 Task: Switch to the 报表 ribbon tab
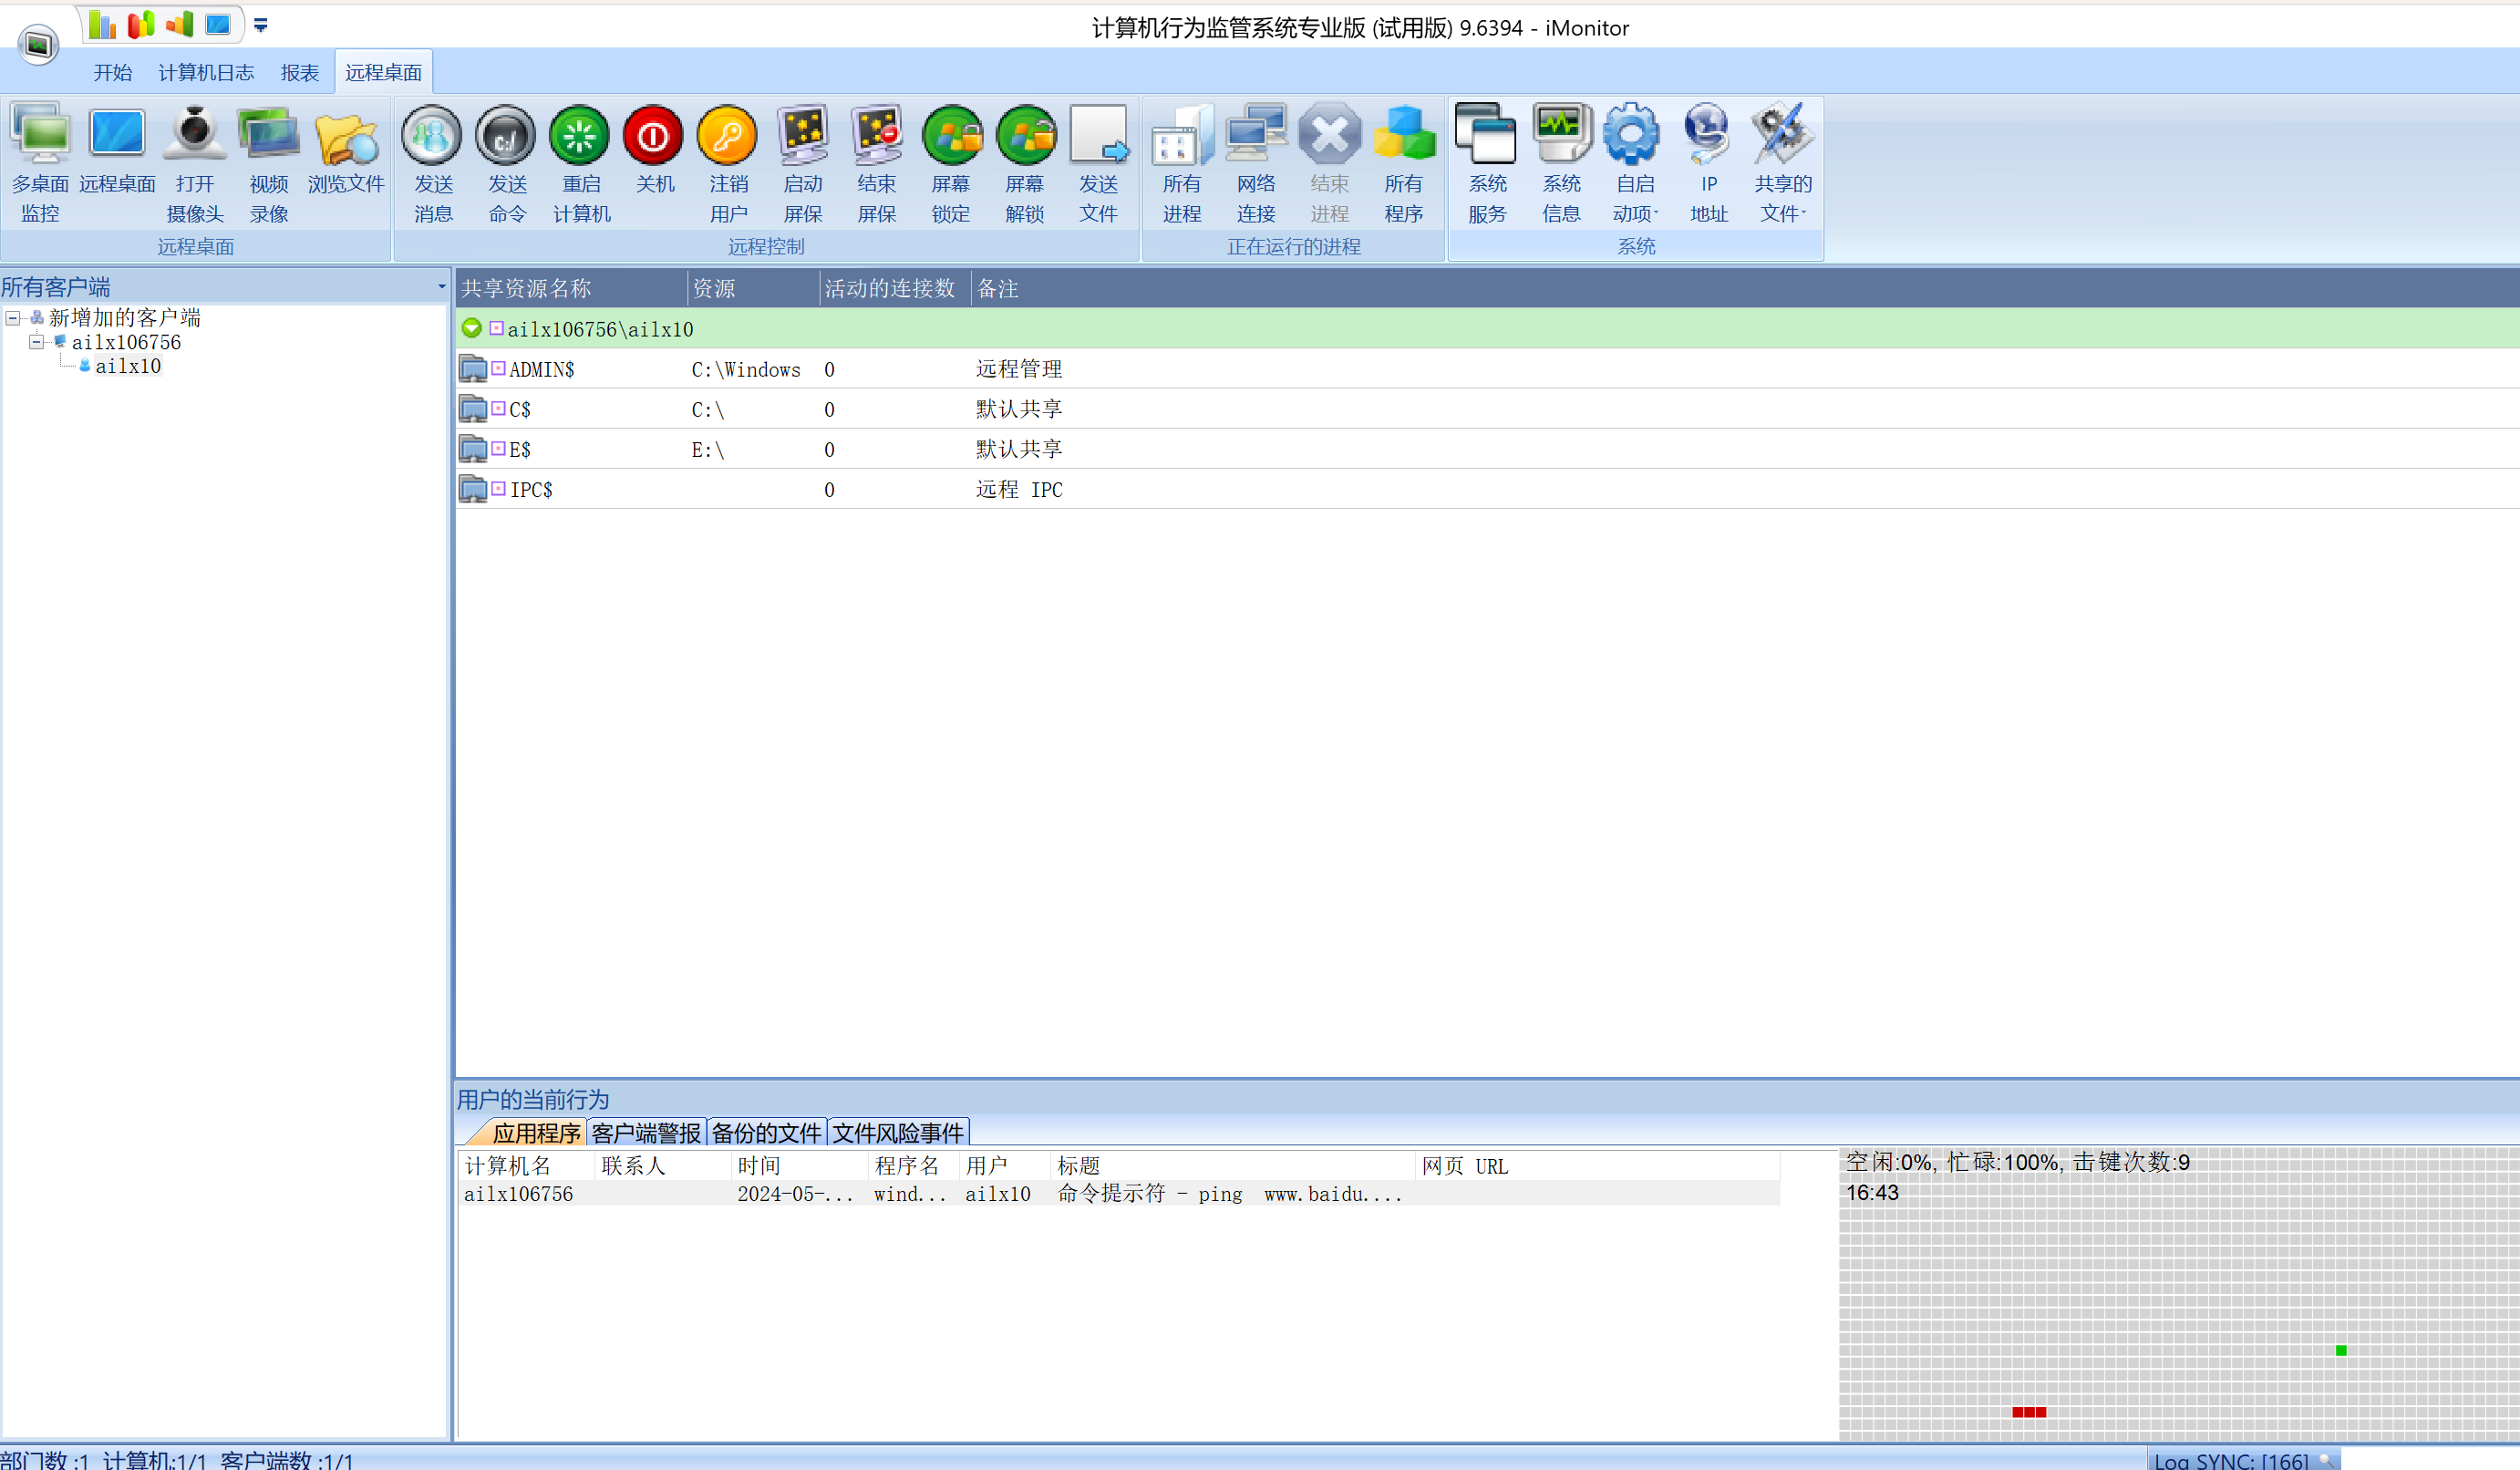click(x=300, y=72)
